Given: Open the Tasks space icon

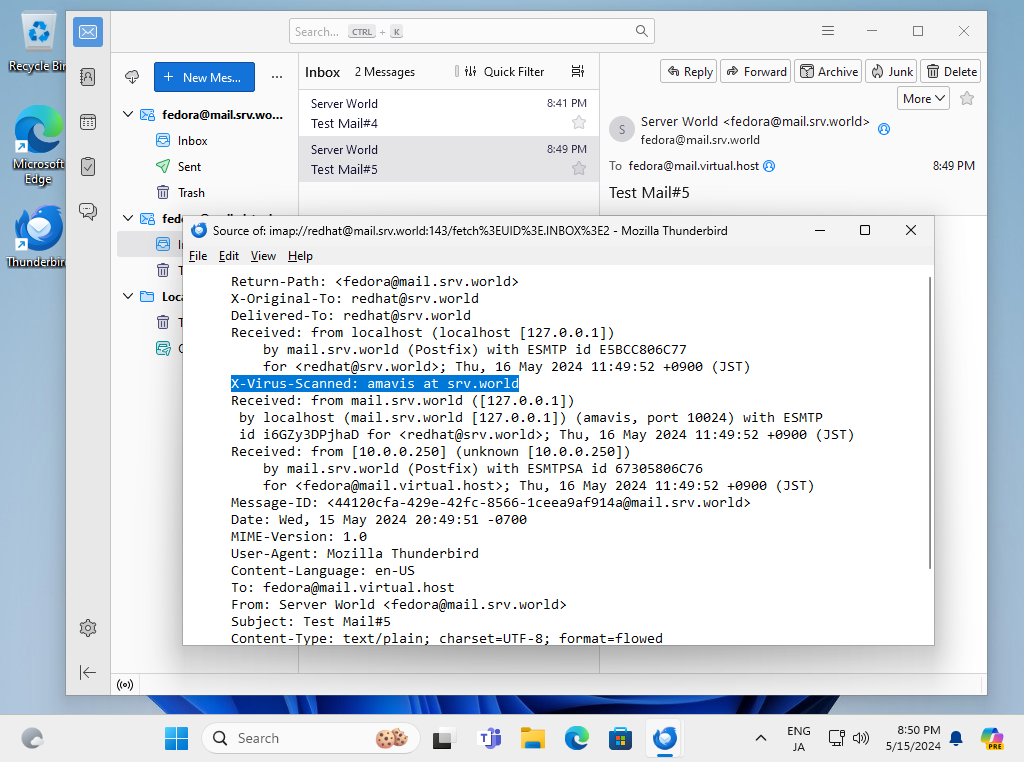Looking at the screenshot, I should [88, 166].
